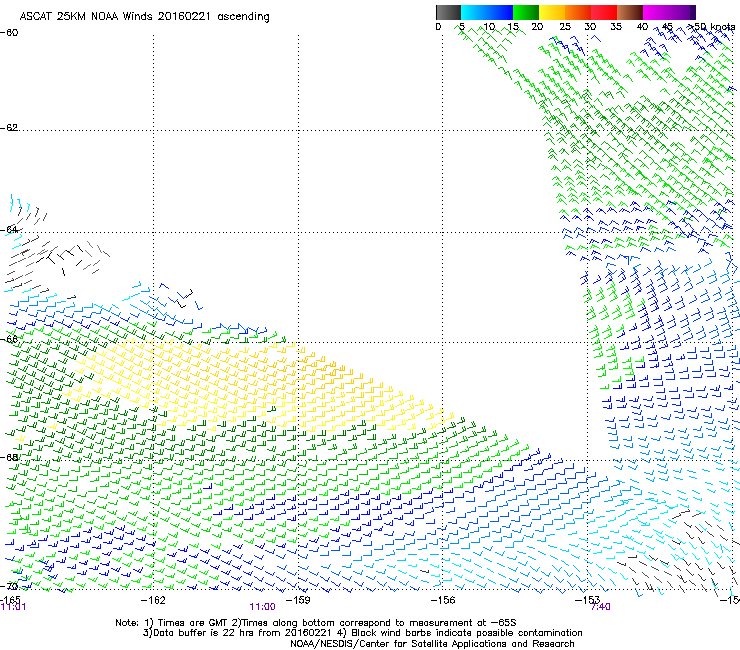Select the cyan-to-blue 5–15 knot legend segment

(x=487, y=12)
